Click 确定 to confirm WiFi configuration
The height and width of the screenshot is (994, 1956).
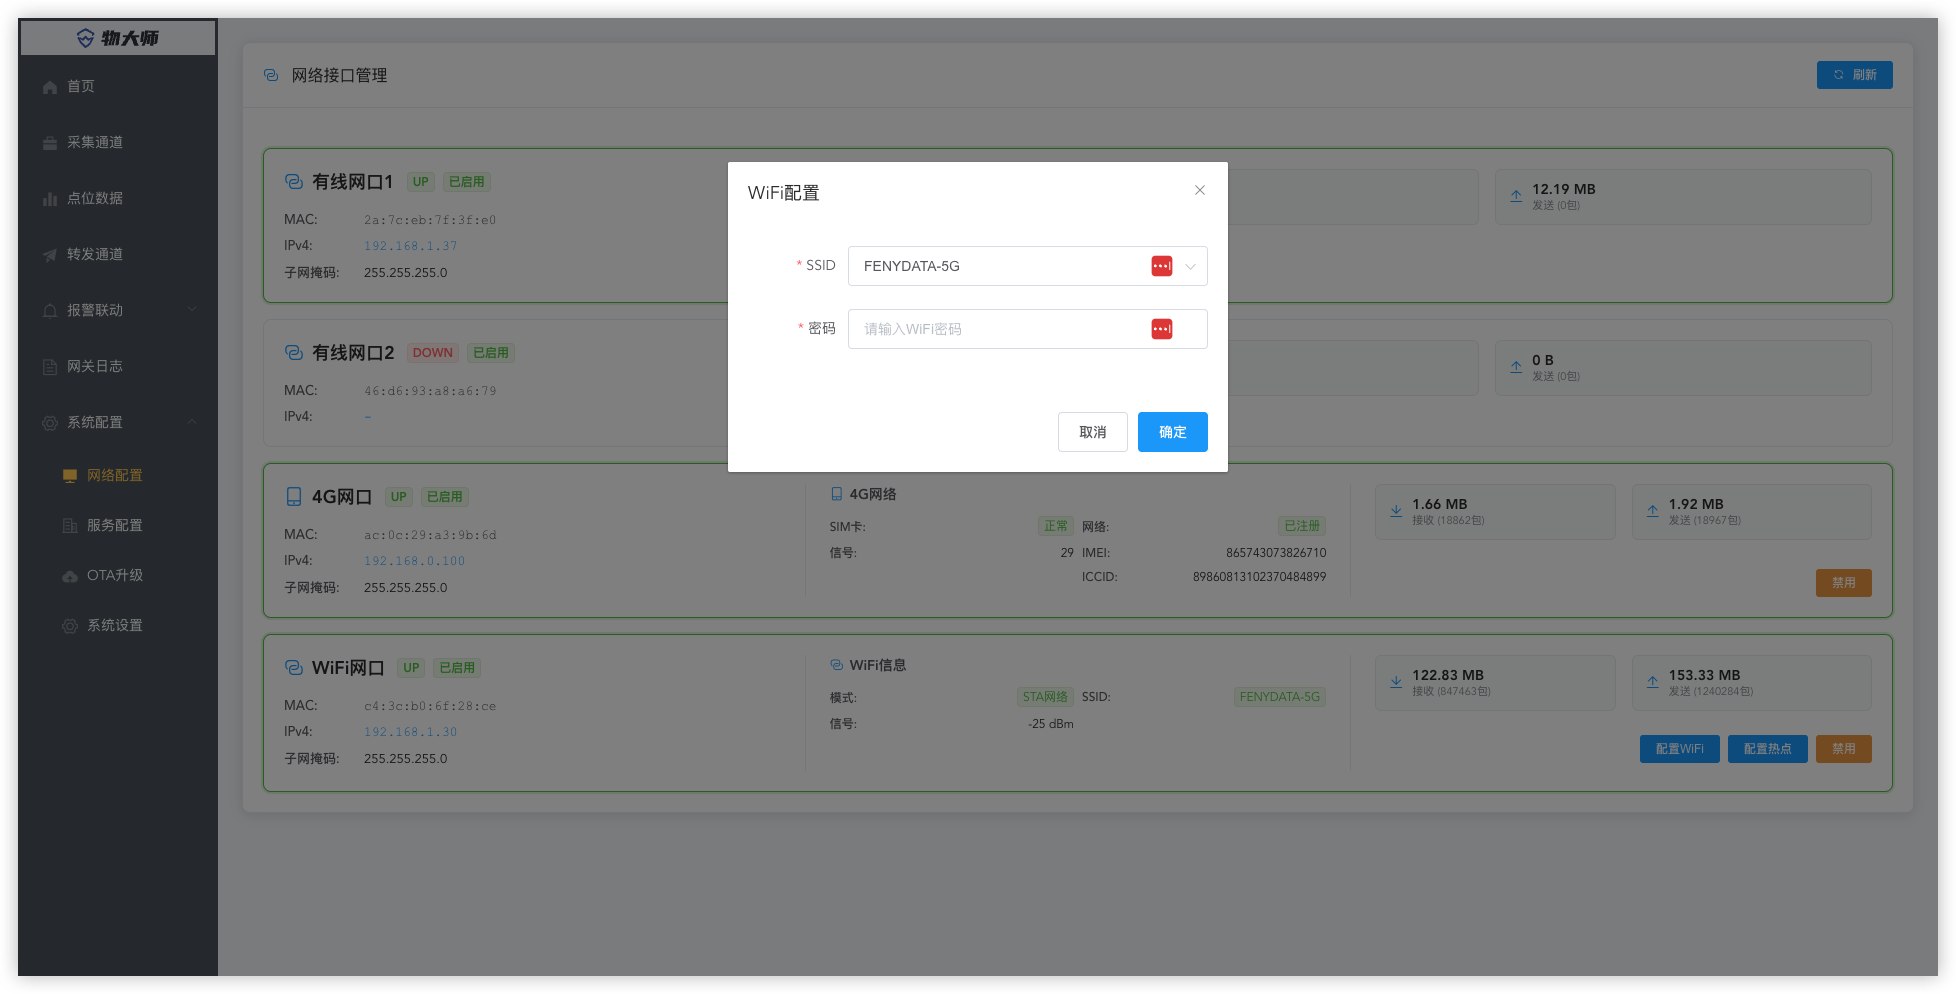point(1172,432)
